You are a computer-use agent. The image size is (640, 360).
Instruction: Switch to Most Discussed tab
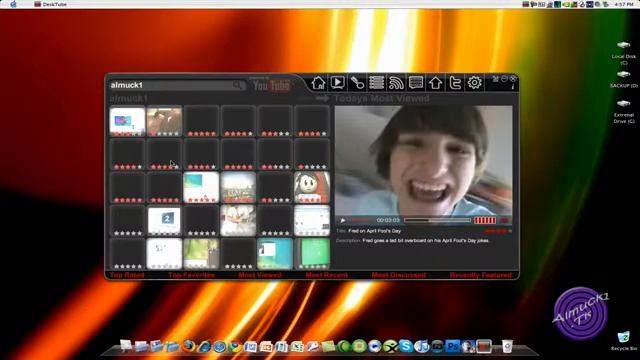pyautogui.click(x=399, y=275)
